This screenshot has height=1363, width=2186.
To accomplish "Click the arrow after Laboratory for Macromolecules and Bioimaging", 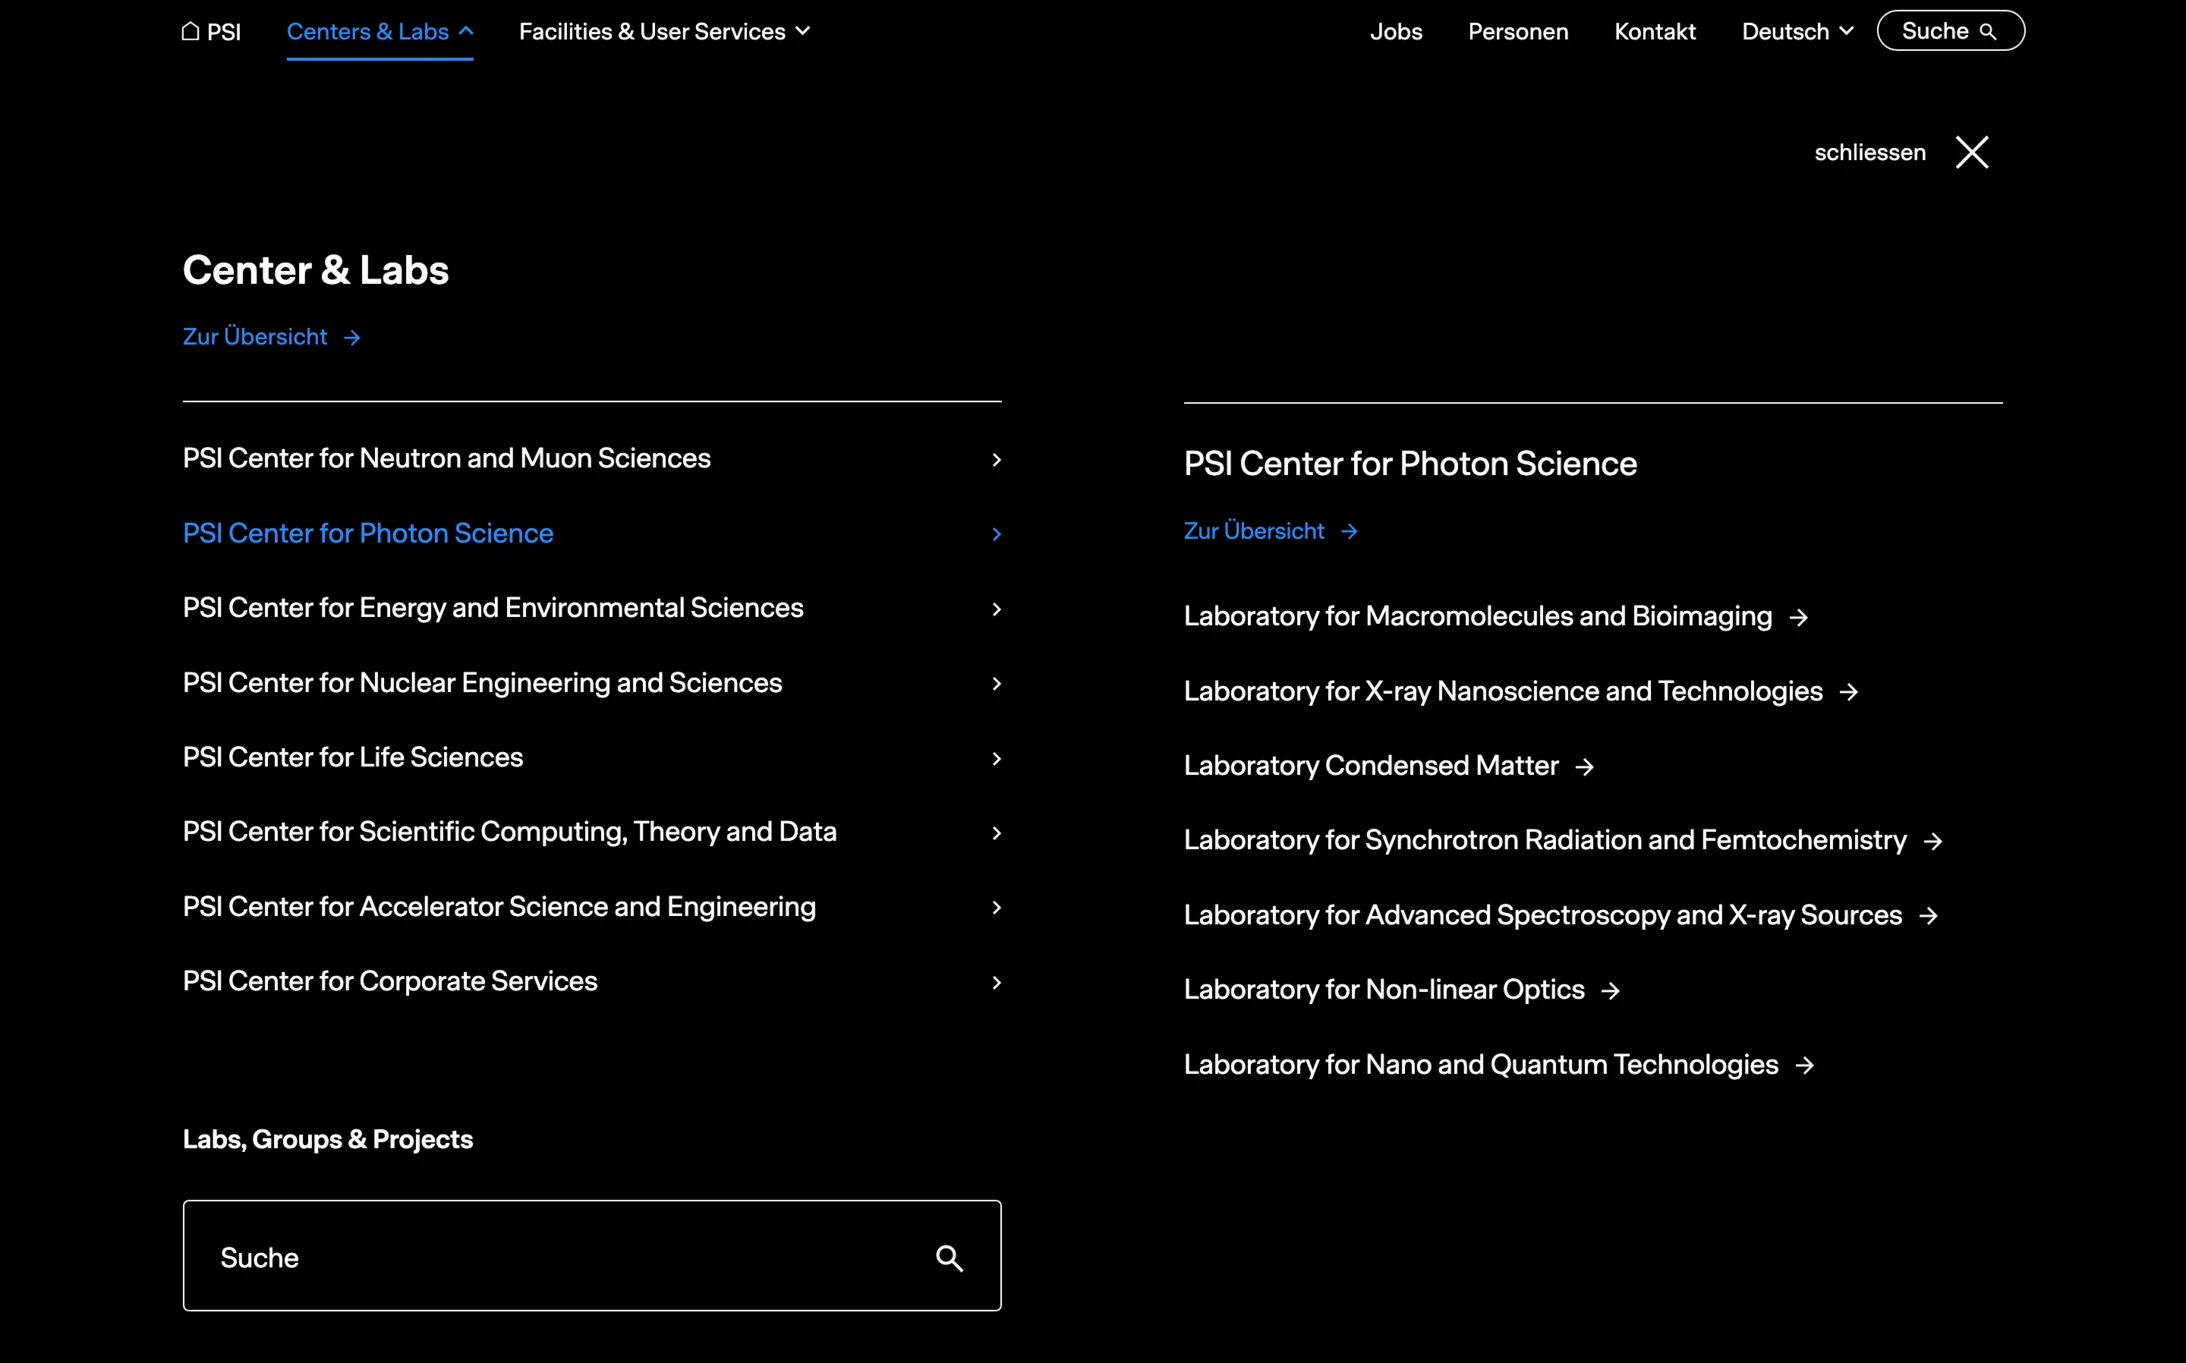I will pyautogui.click(x=1798, y=617).
